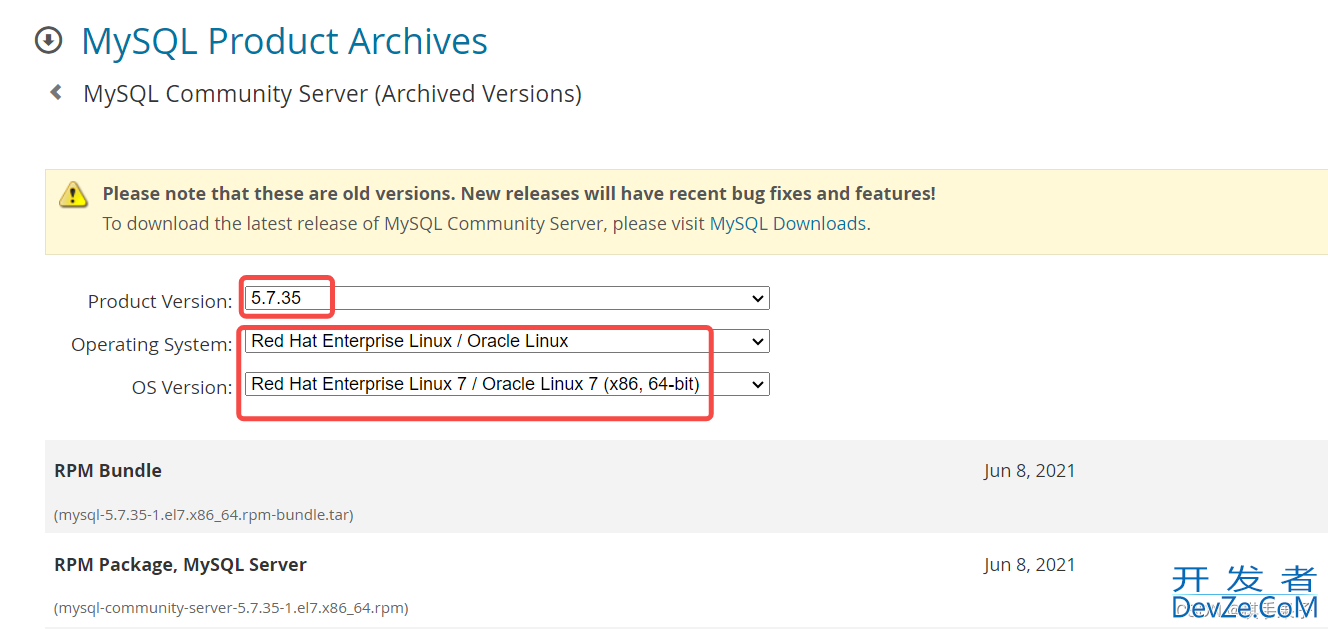This screenshot has height=629, width=1328.
Task: Click the download circle icon beside page title
Action: pos(48,41)
